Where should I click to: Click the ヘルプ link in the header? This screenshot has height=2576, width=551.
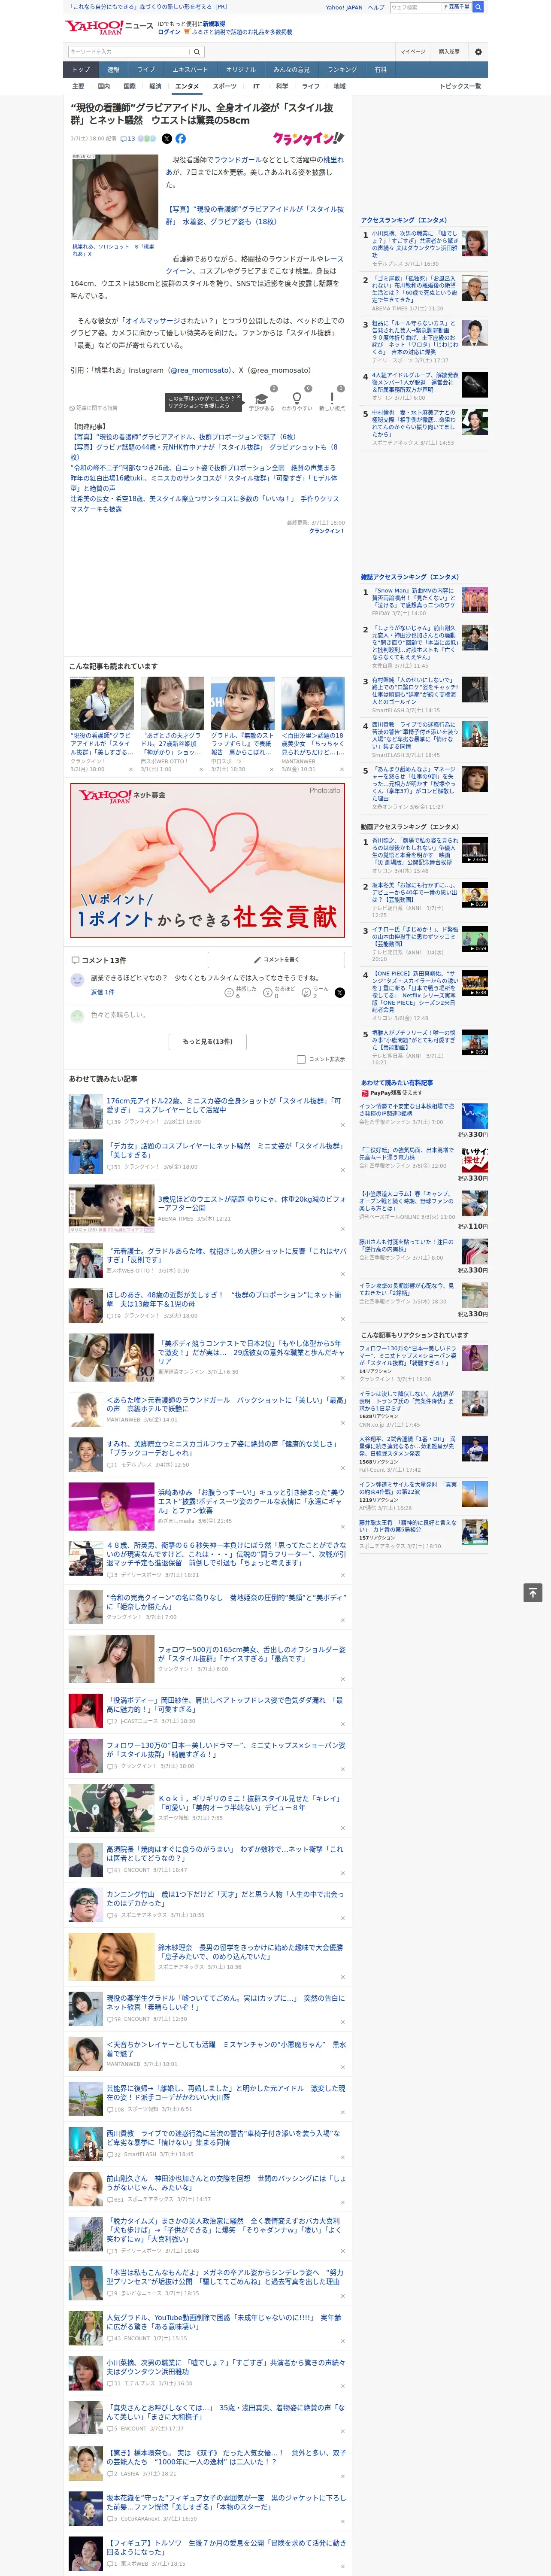click(375, 7)
